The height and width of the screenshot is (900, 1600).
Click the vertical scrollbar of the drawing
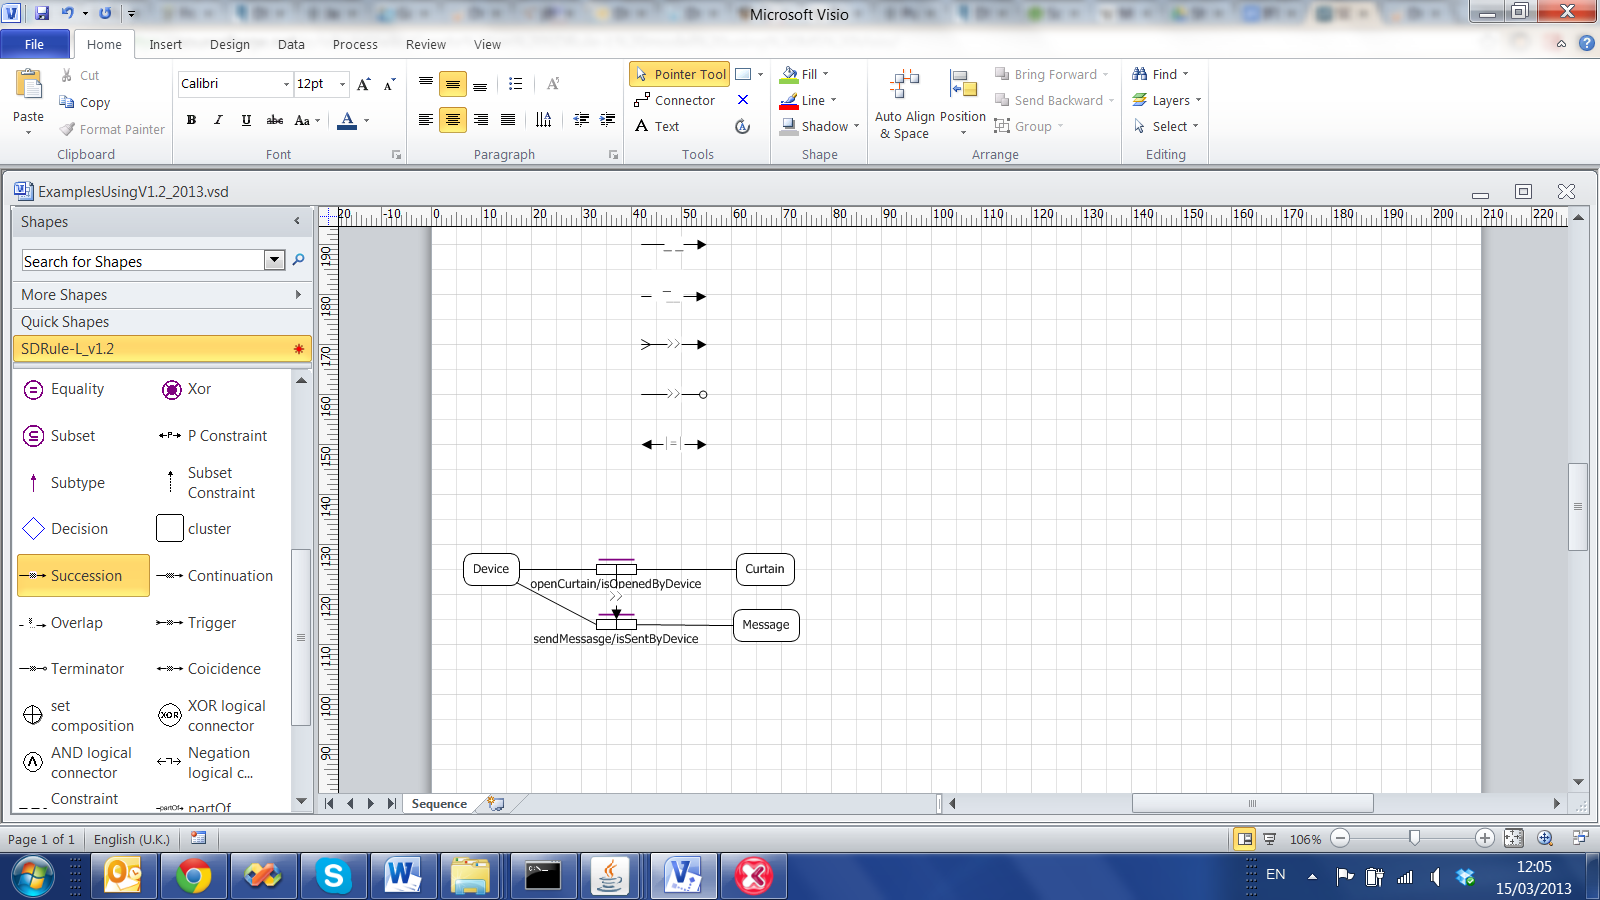pyautogui.click(x=1578, y=506)
